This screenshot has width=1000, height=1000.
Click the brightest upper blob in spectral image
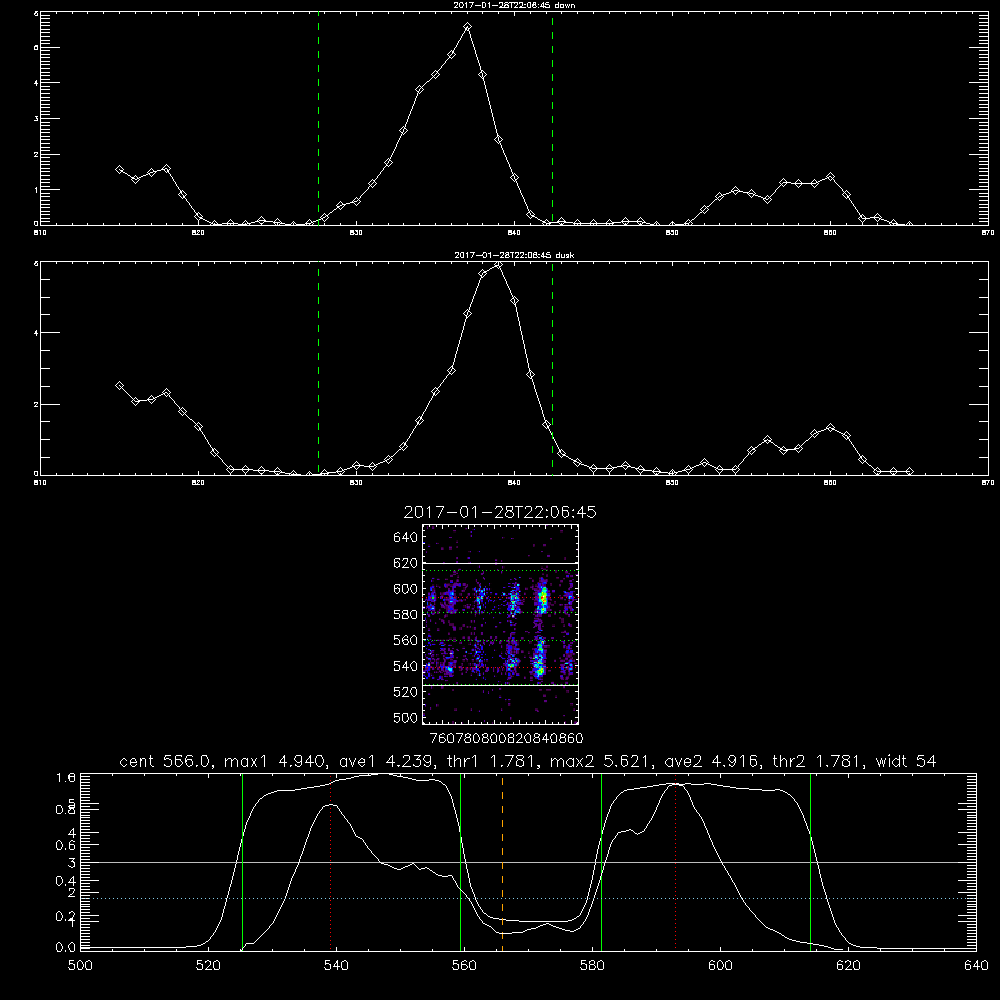pyautogui.click(x=543, y=598)
